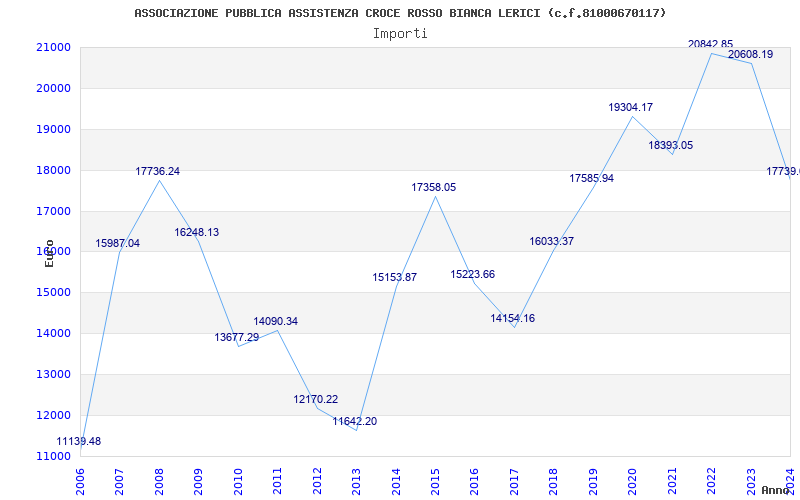800x500 pixels.
Task: Select the 20842.85 data label
Action: [710, 44]
